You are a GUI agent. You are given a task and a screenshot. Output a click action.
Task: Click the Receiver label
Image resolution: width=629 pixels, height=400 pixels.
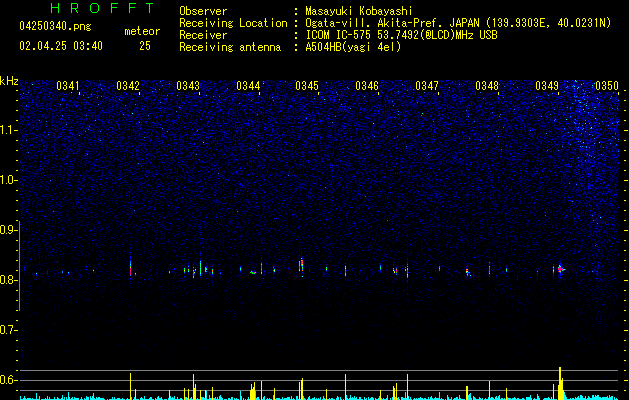click(203, 35)
